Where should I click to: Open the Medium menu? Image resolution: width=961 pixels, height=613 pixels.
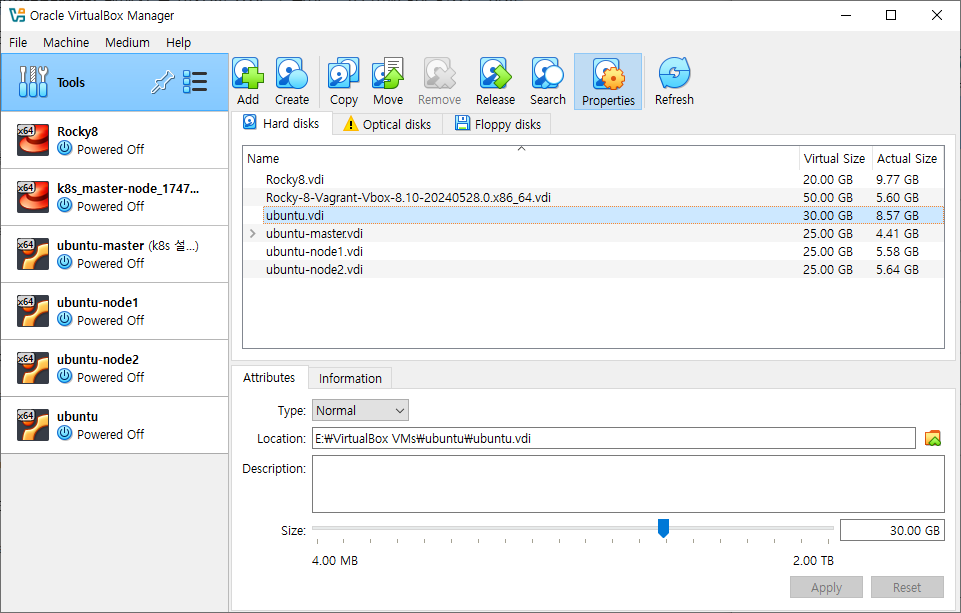click(x=127, y=42)
